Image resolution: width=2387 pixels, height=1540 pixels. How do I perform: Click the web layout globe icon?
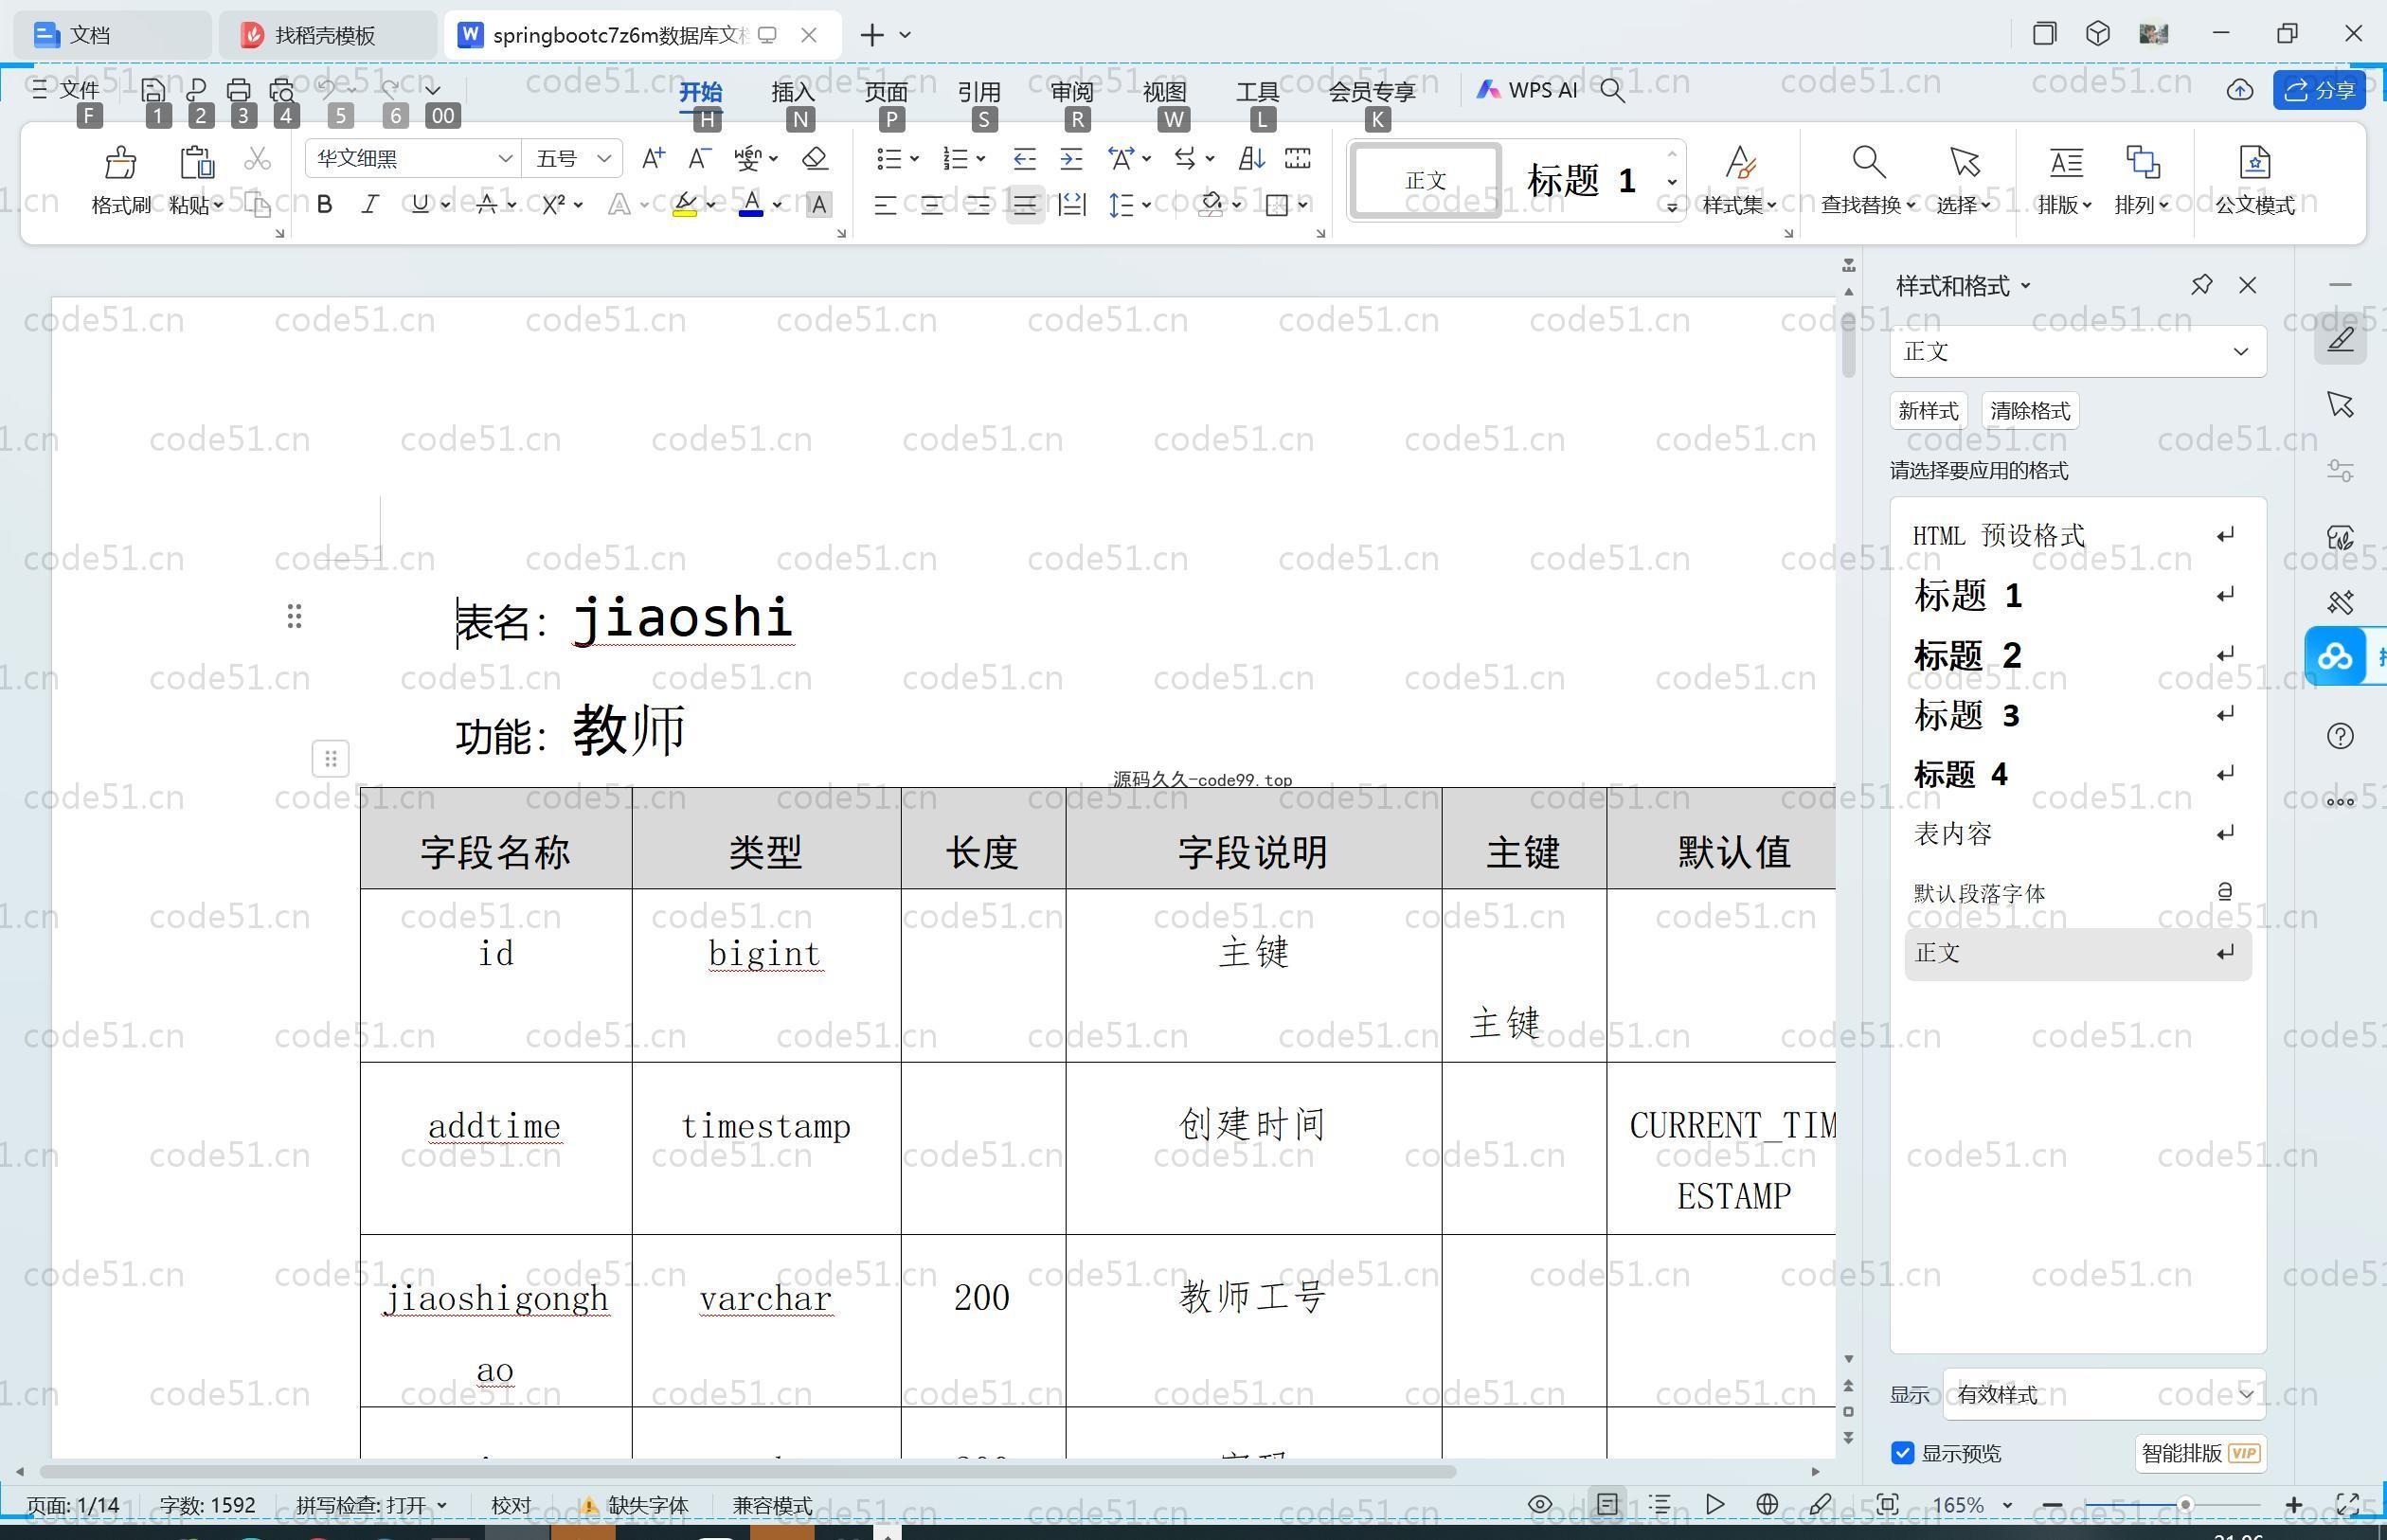[x=1767, y=1504]
